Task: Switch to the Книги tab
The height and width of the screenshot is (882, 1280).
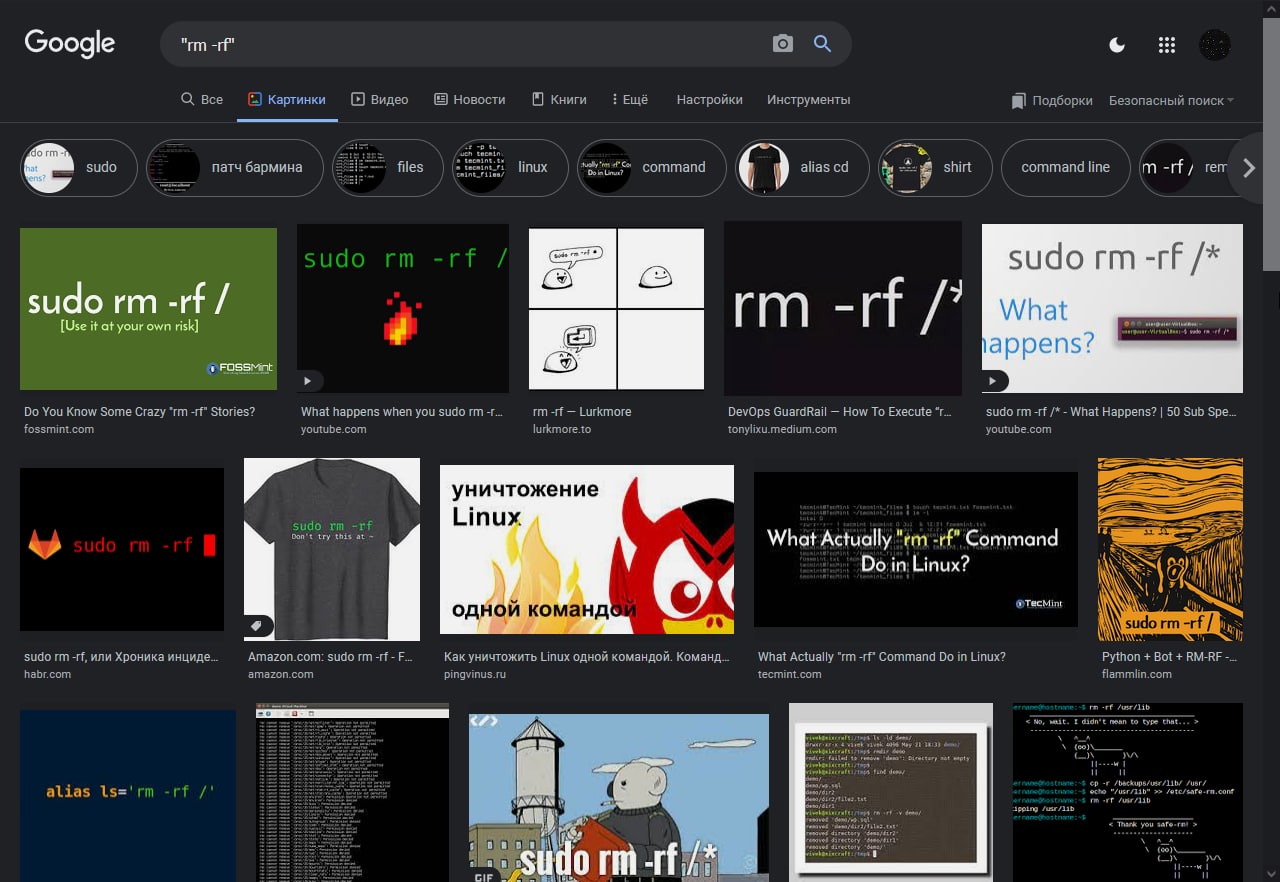Action: click(559, 99)
